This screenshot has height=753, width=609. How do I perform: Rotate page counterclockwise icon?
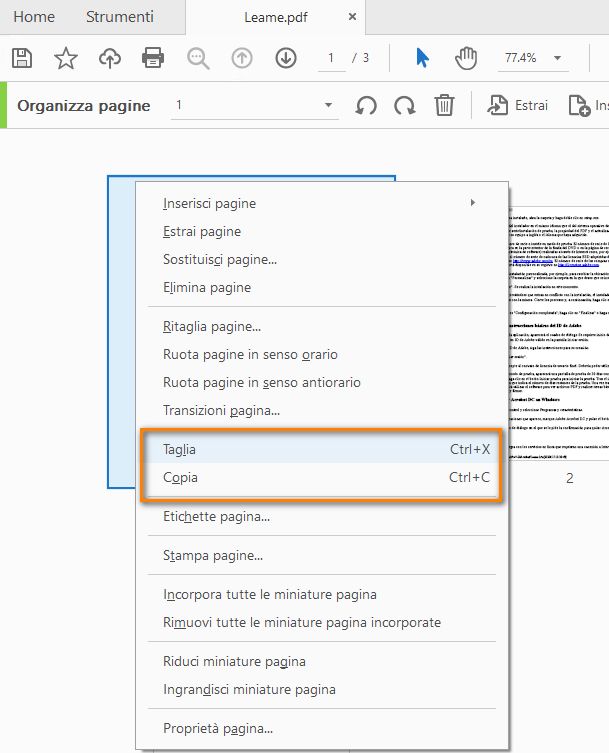pos(366,105)
